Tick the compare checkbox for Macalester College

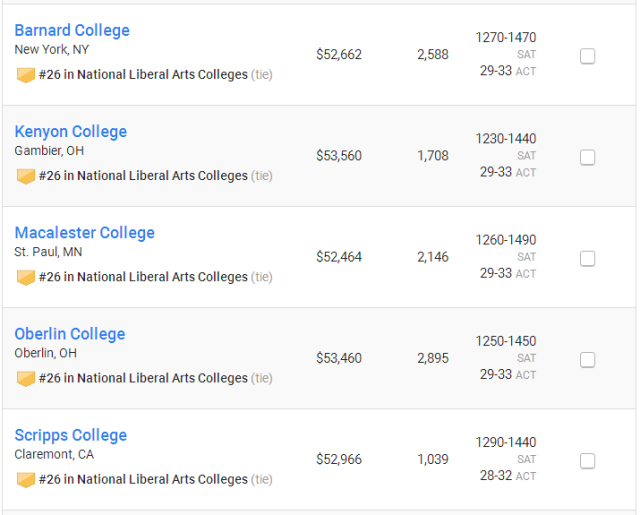[x=587, y=259]
